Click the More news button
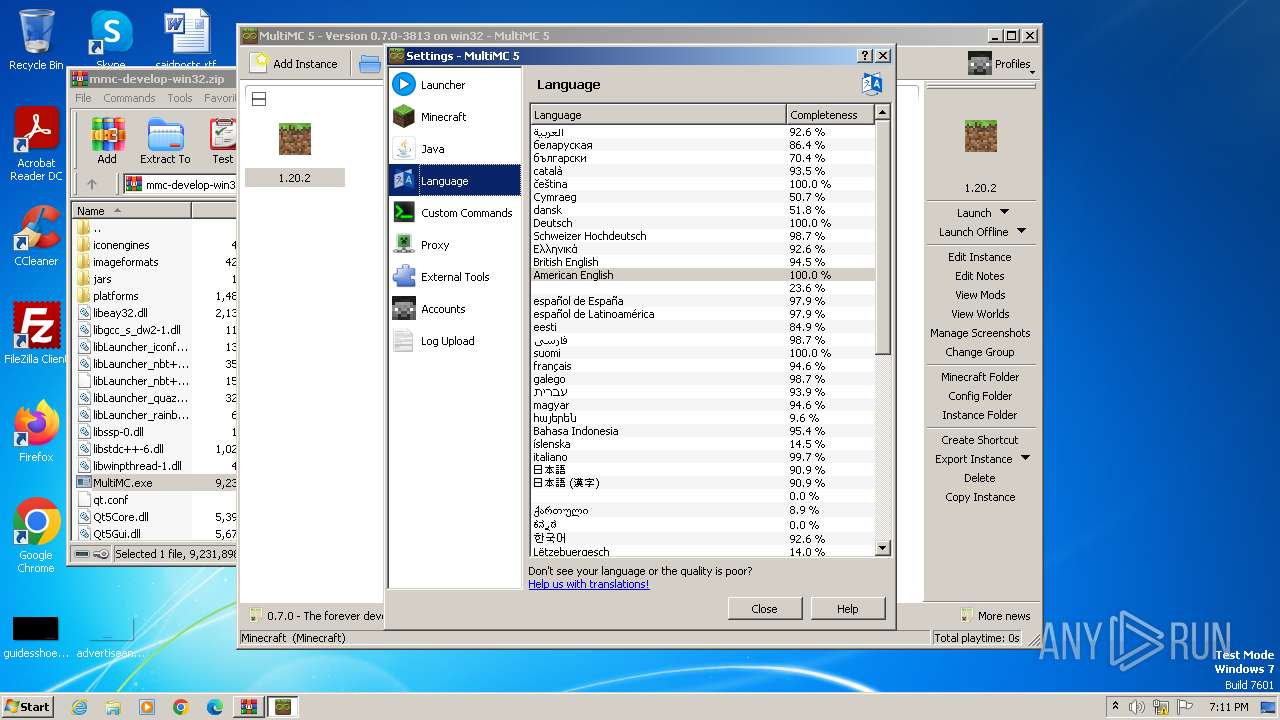This screenshot has width=1280, height=720. click(995, 616)
